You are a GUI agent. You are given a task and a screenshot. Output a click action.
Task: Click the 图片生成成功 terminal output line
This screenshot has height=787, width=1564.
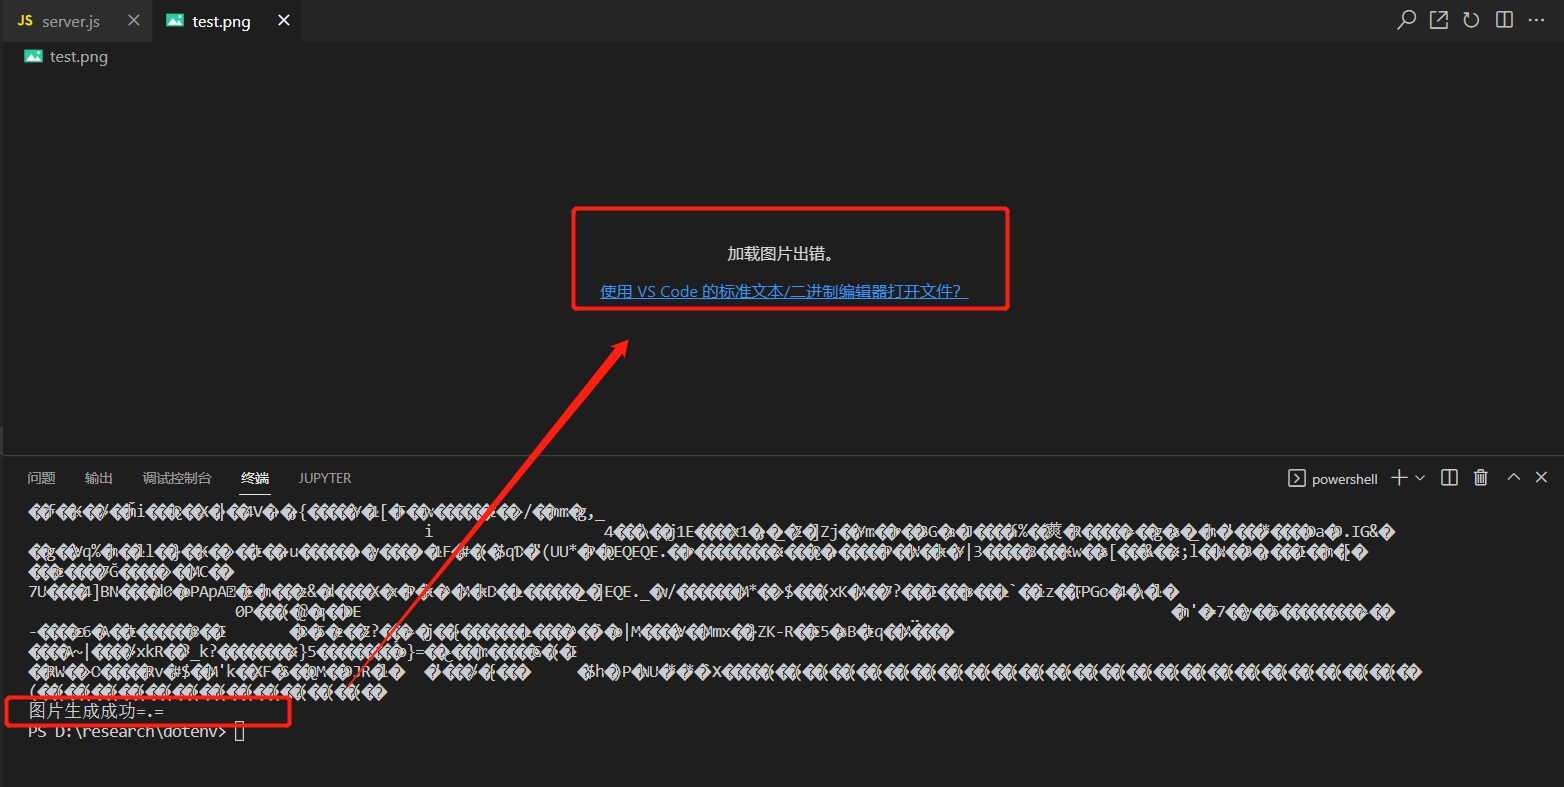[x=96, y=711]
